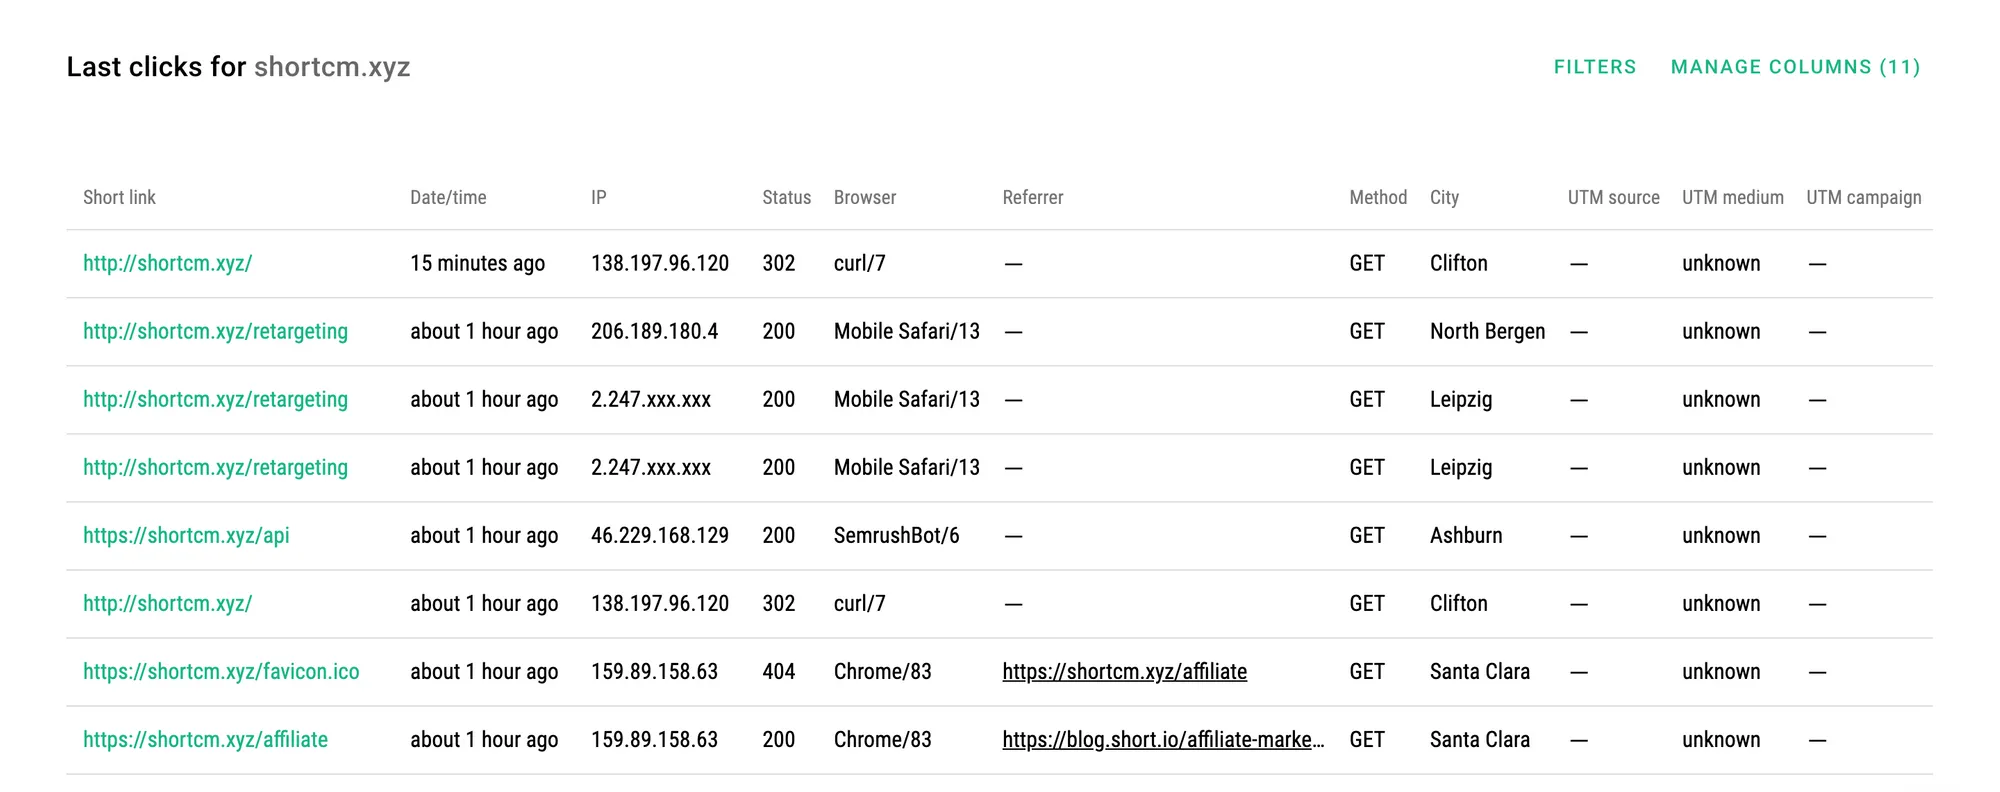The image size is (2000, 792).
Task: Open Manage Columns (11)
Action: (1795, 67)
